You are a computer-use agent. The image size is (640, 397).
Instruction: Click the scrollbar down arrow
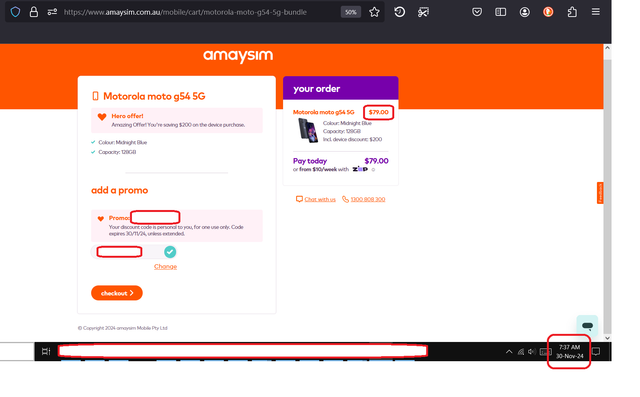(x=607, y=338)
